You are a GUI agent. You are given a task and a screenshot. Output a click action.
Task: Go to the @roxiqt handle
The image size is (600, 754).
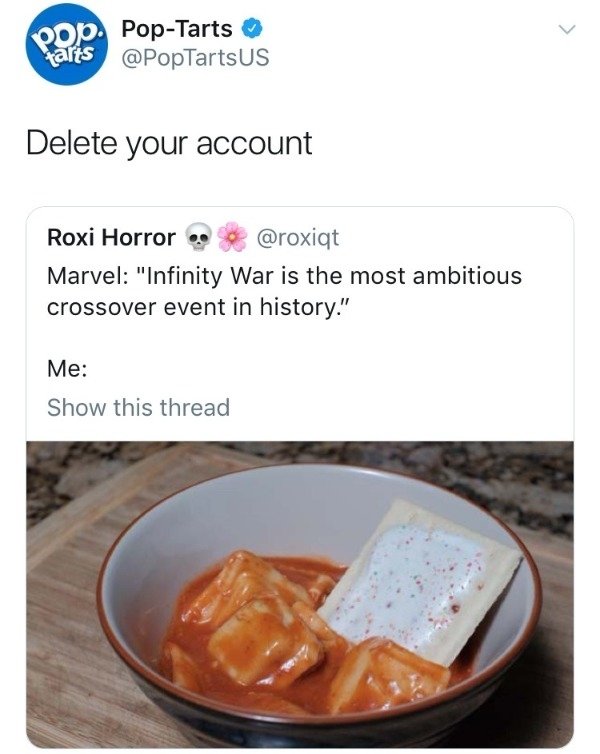click(298, 237)
